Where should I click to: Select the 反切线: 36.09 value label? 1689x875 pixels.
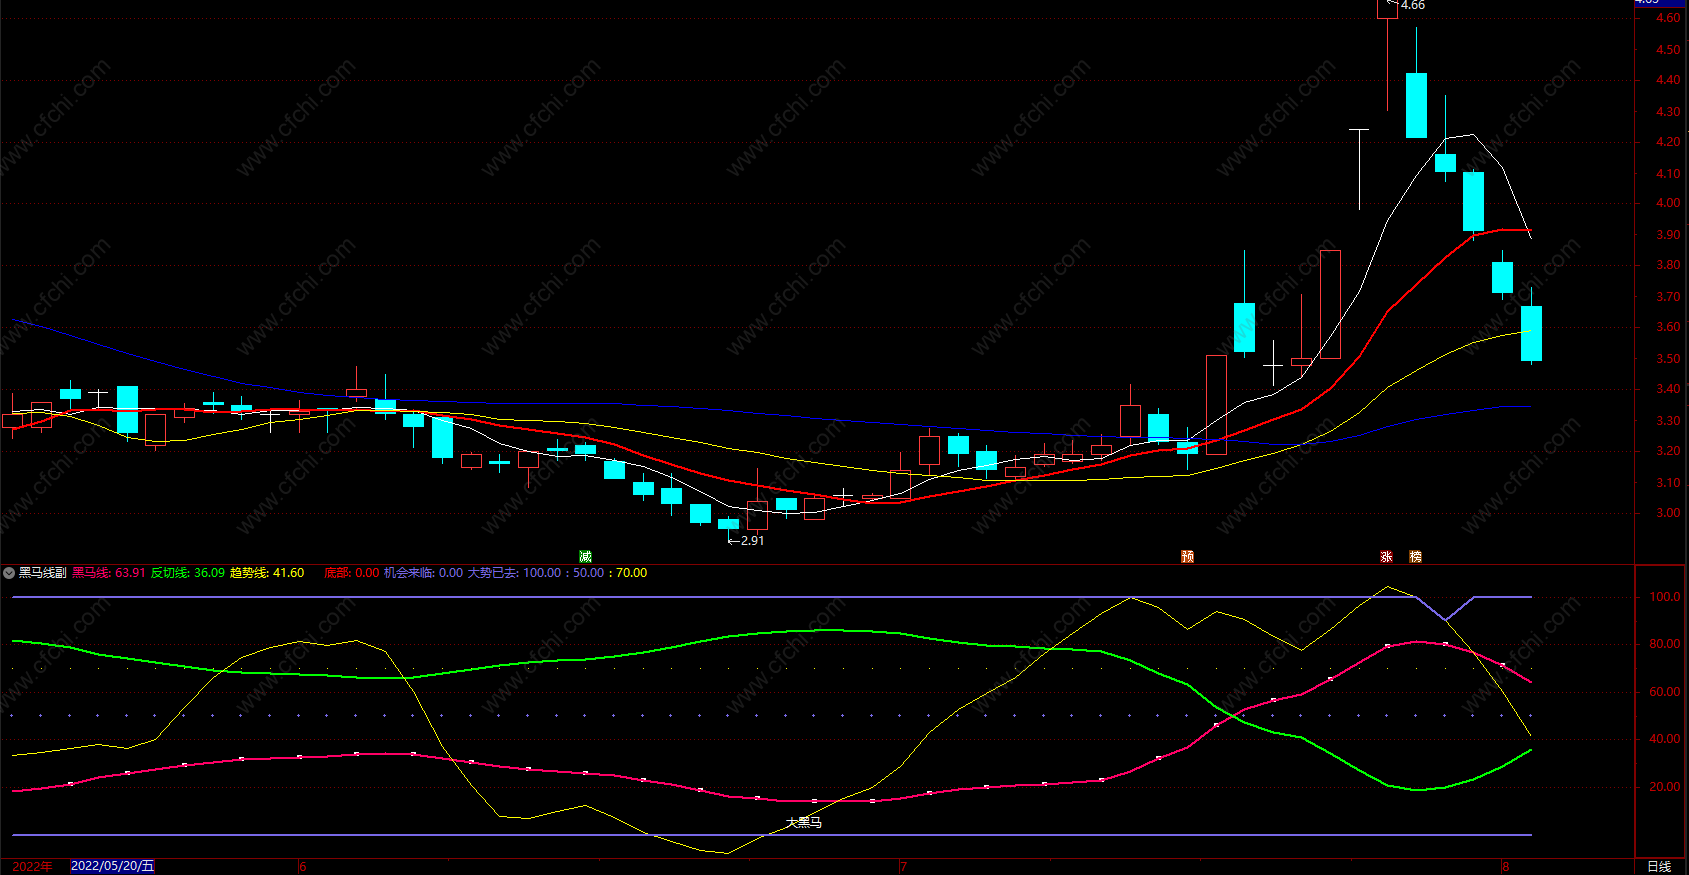[188, 573]
